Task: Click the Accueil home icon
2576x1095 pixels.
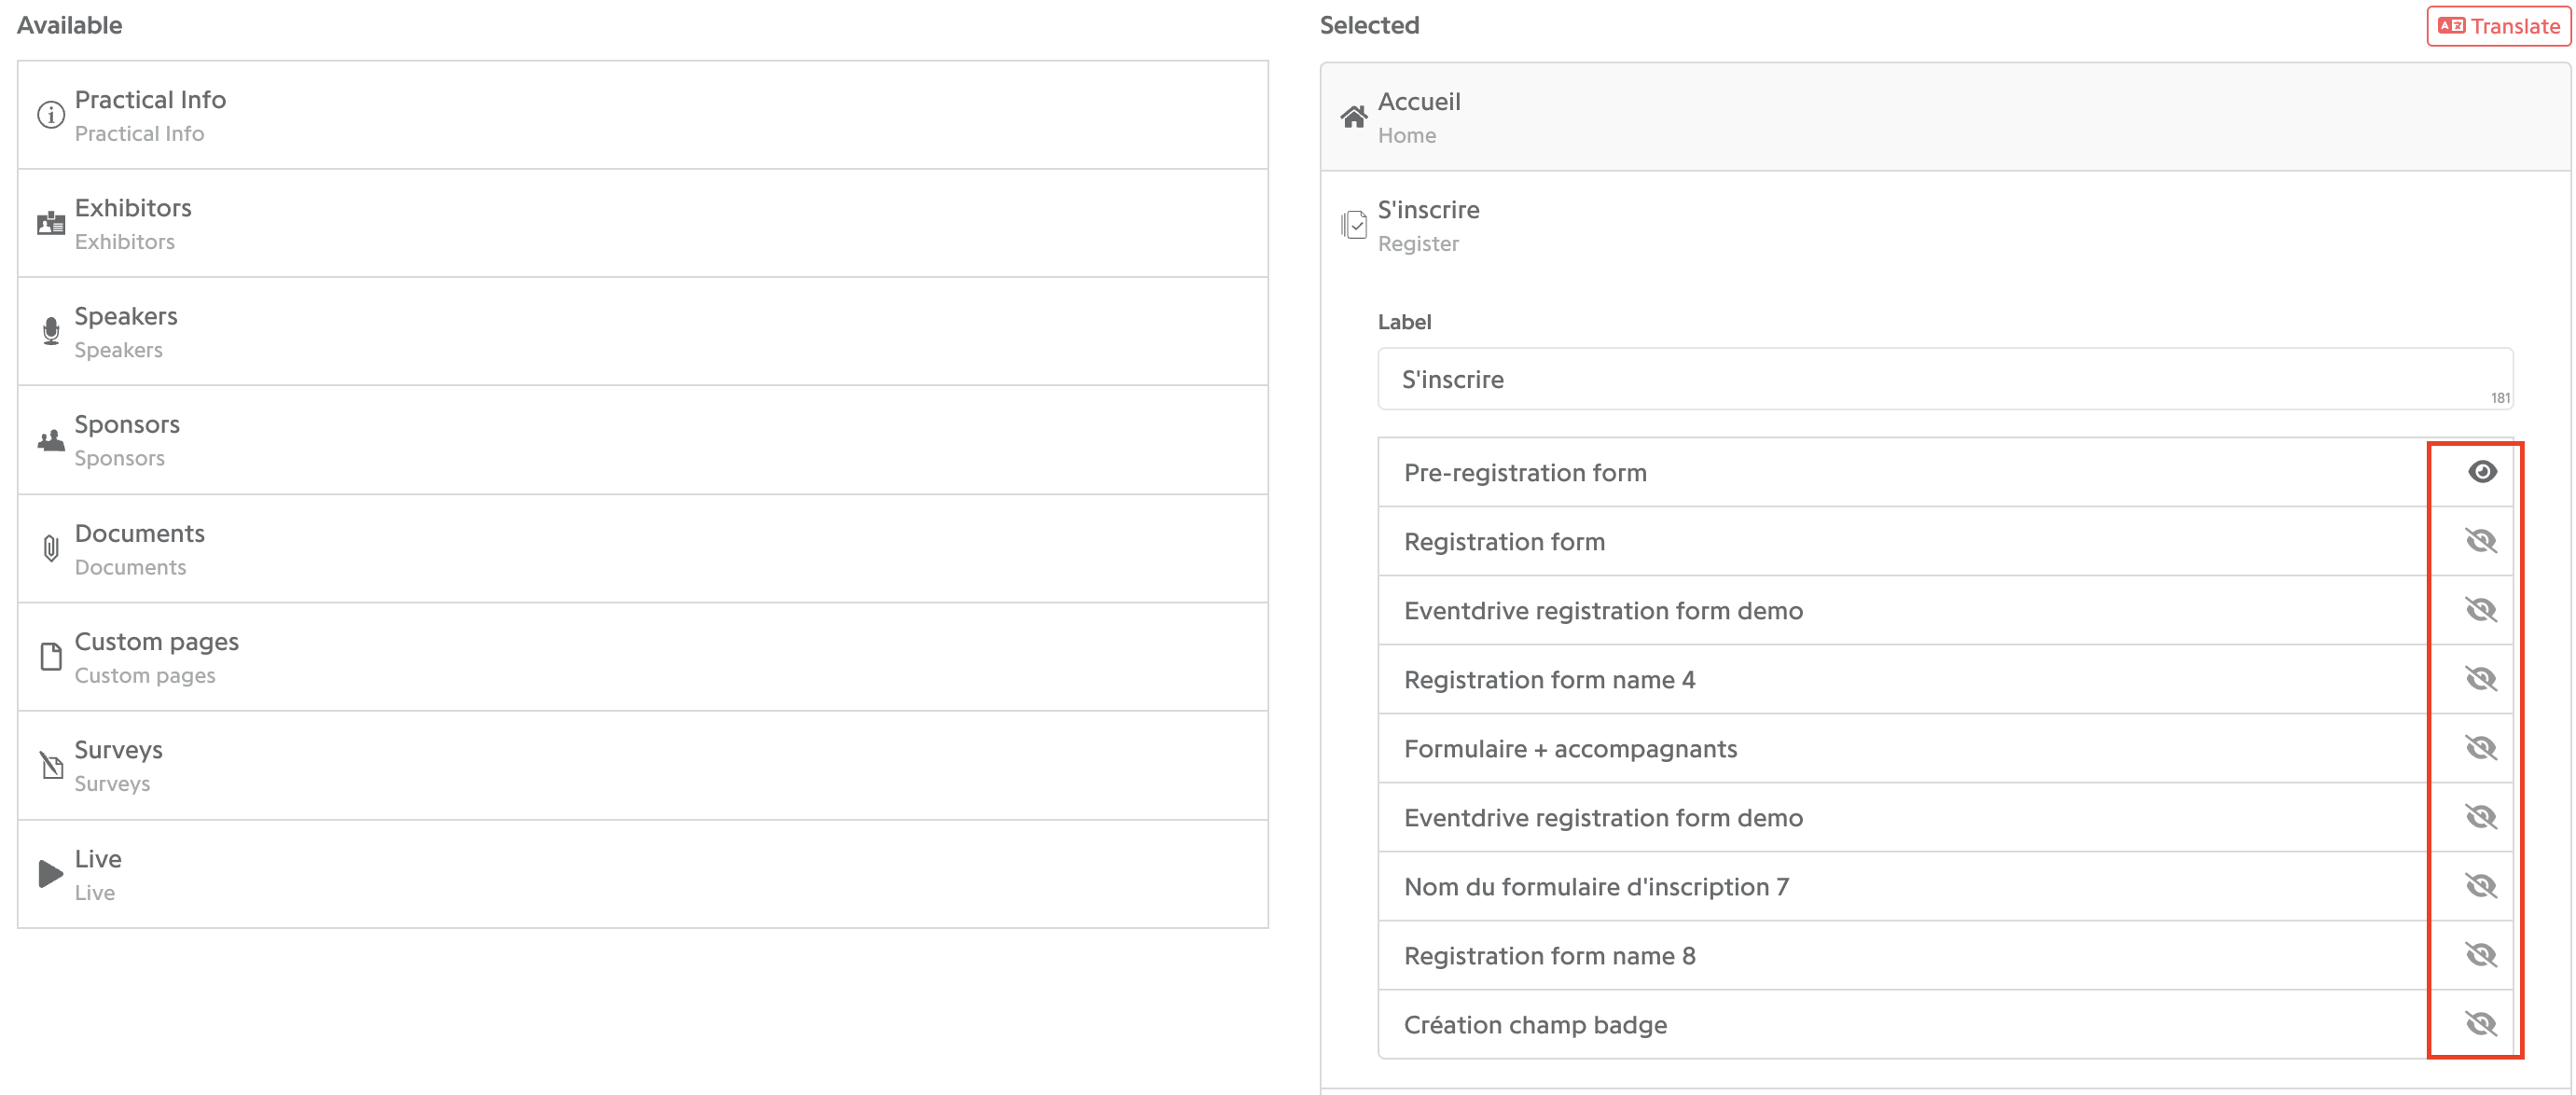Action: tap(1354, 117)
